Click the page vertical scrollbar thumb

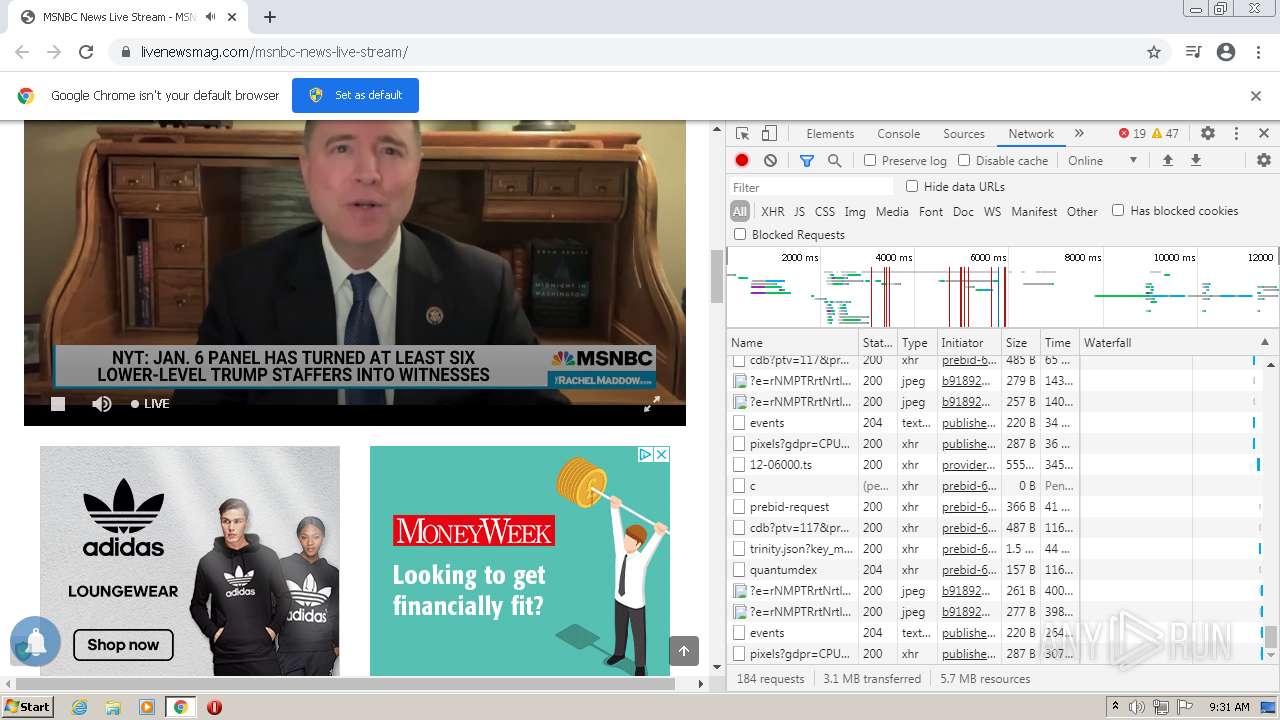coord(716,276)
